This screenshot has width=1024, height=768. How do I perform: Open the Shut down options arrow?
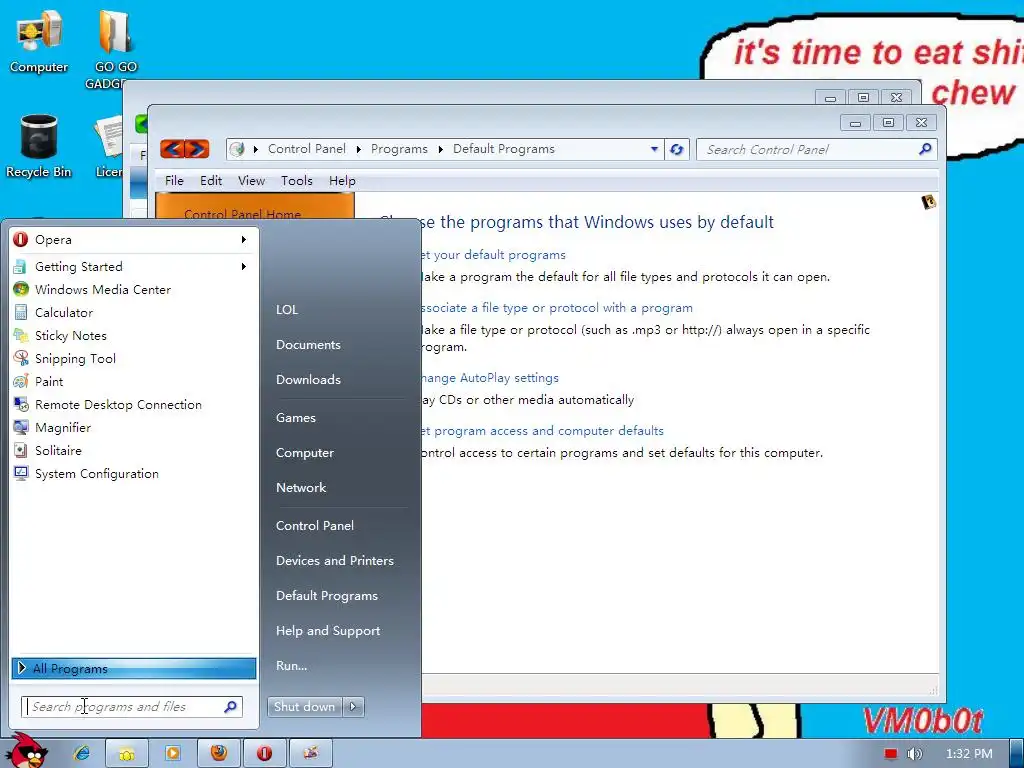[353, 707]
